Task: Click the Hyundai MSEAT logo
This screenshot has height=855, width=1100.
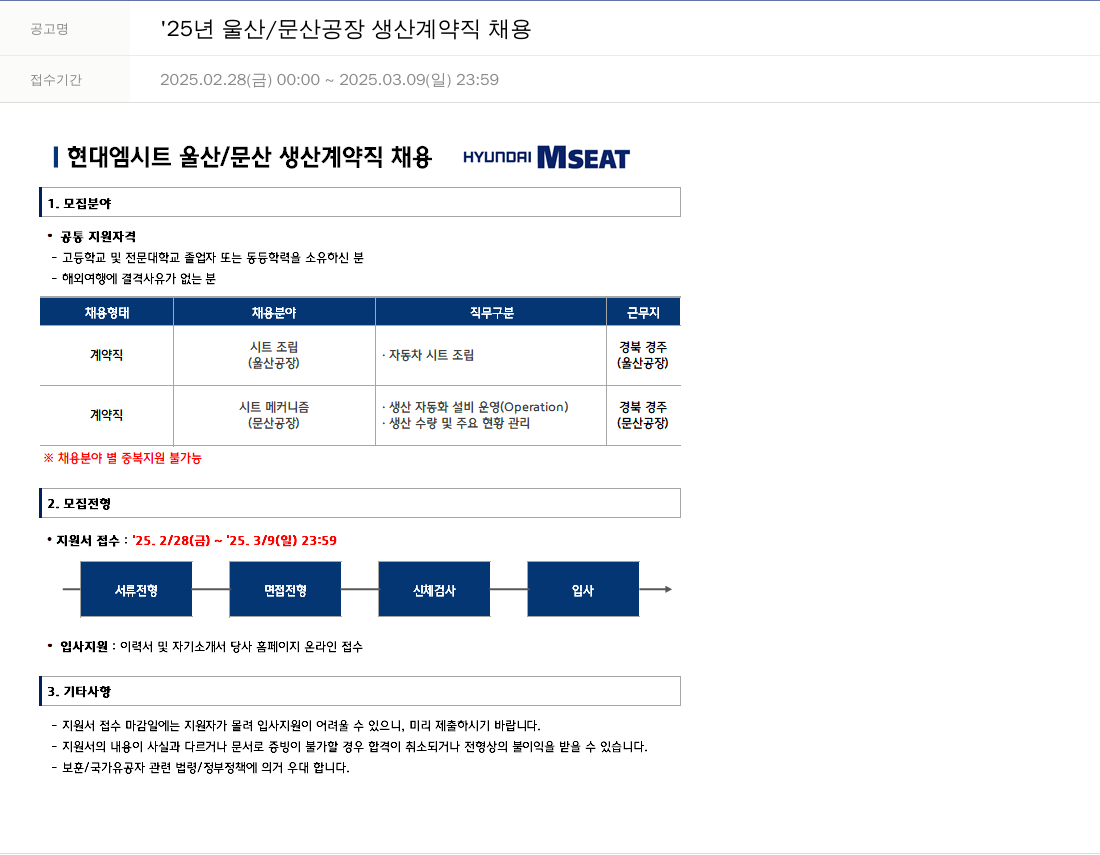Action: point(546,157)
